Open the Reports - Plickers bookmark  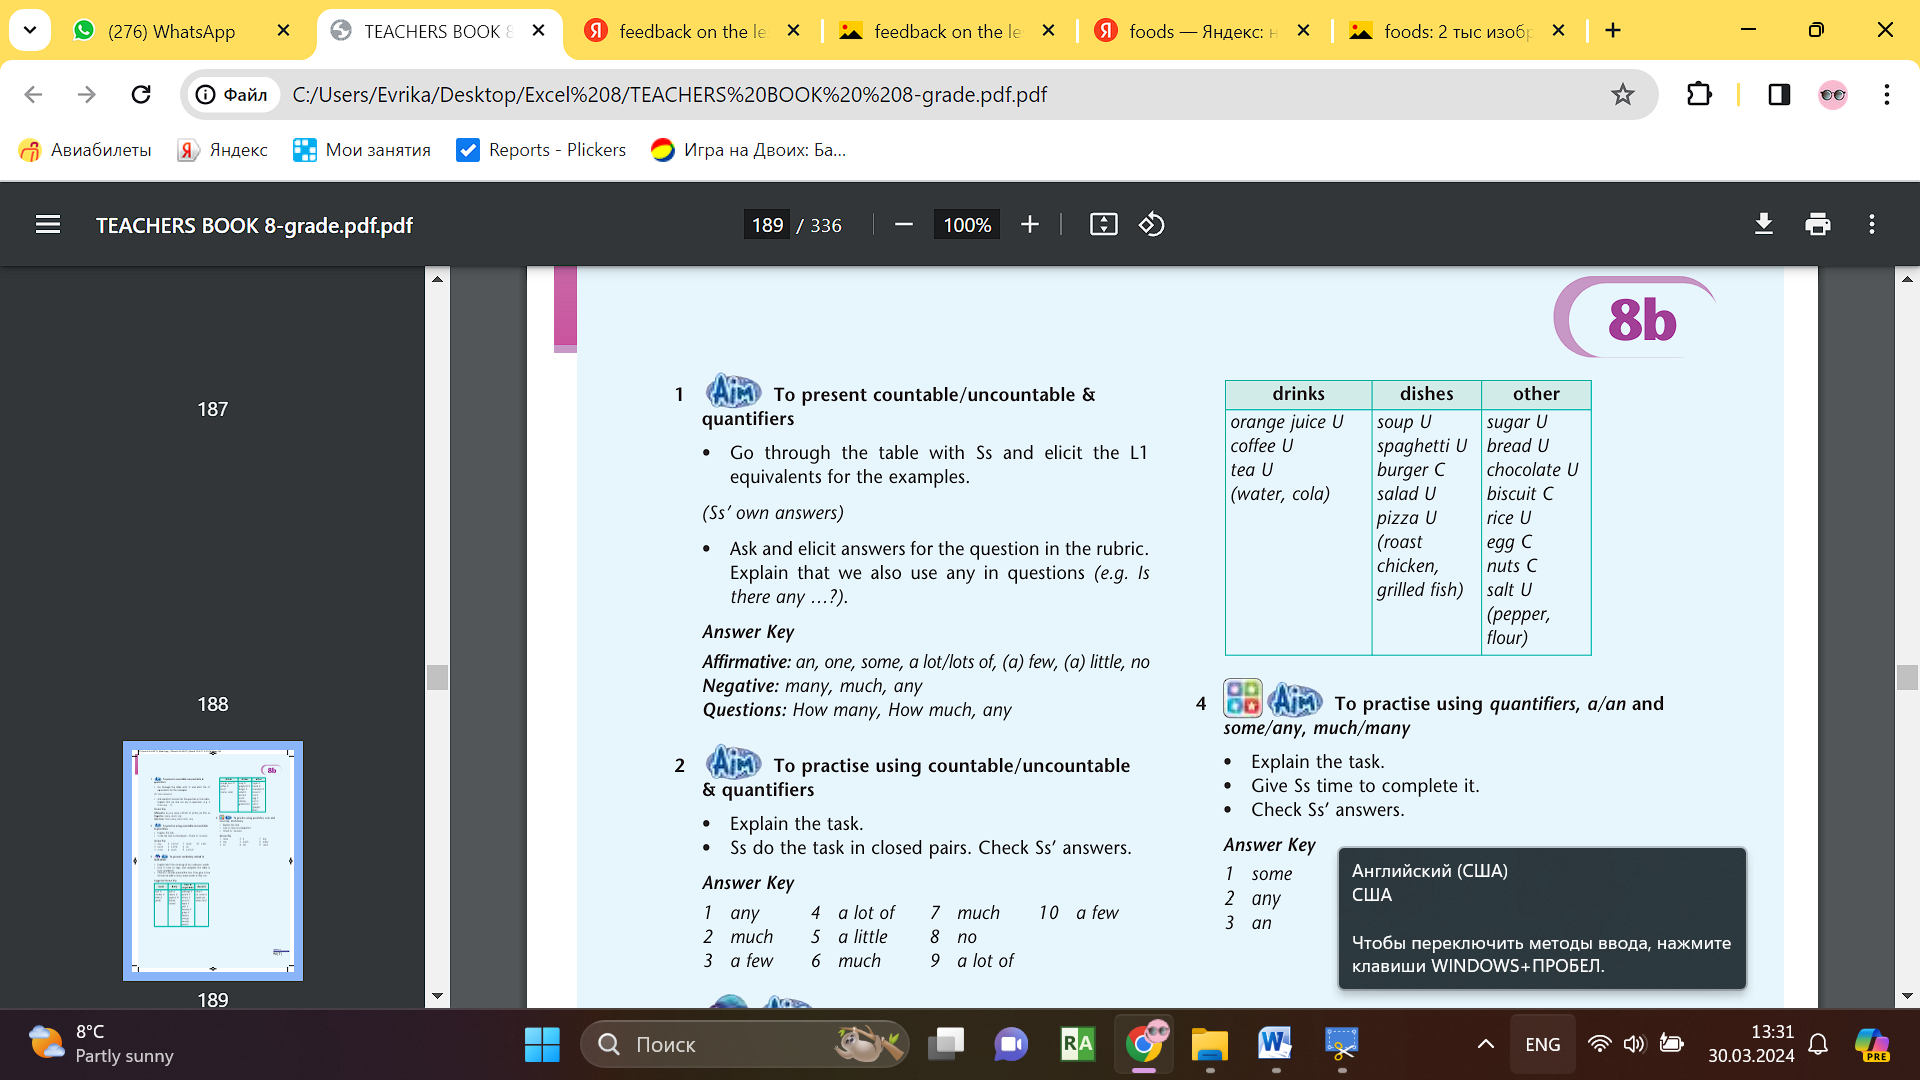point(541,150)
